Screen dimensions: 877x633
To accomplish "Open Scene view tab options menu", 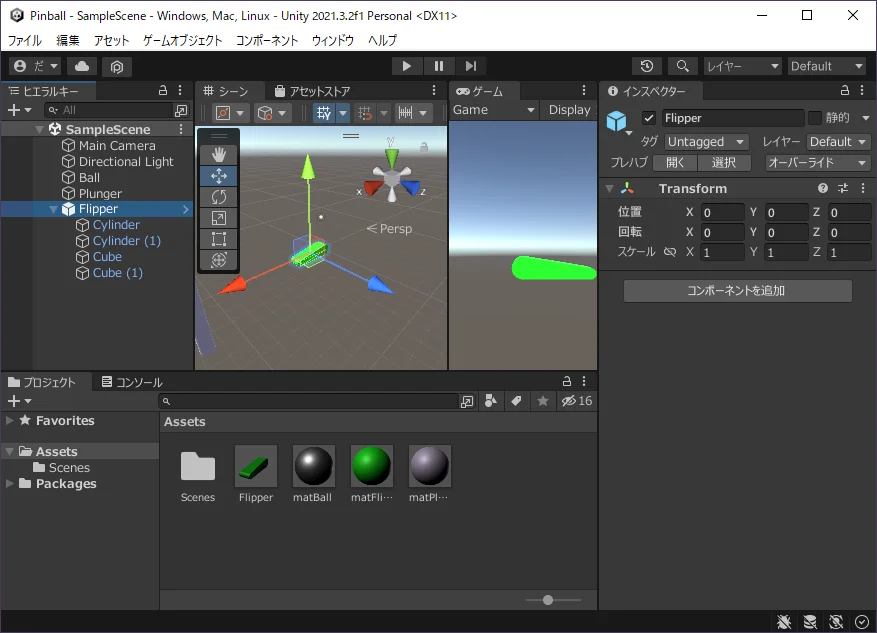I will [434, 91].
